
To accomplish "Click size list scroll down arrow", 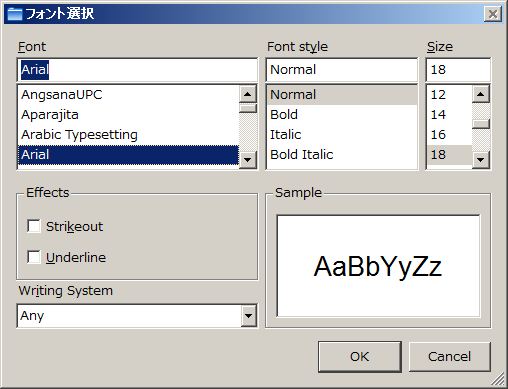I will (481, 160).
